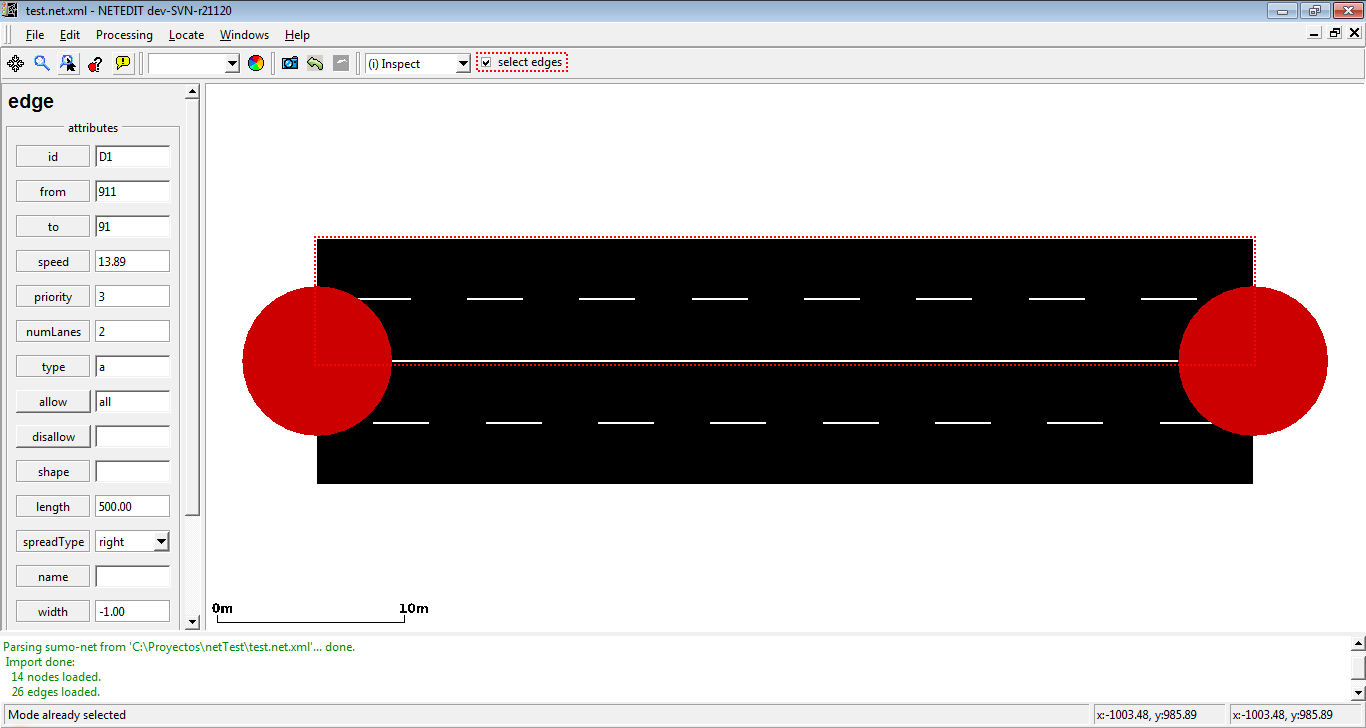
Task: Take a snapshot with the camera icon
Action: [x=290, y=63]
